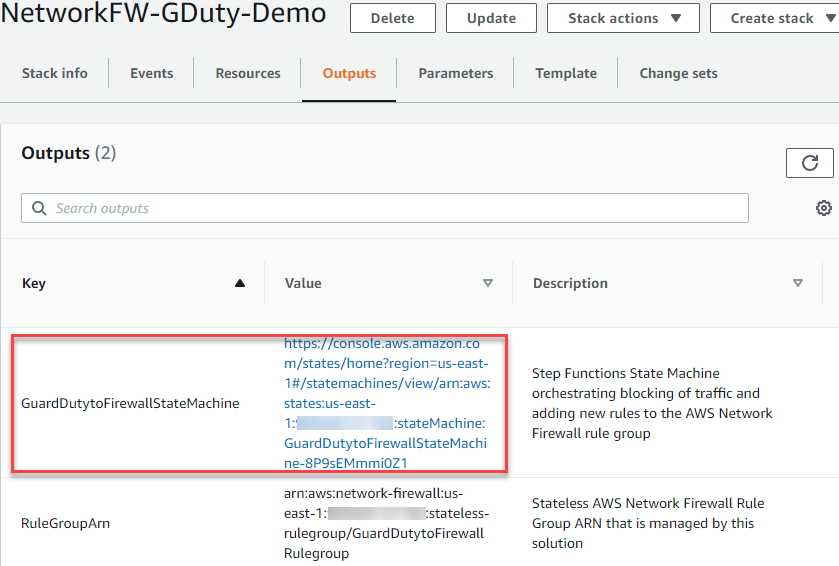
Task: Switch to the Events tab
Action: (x=151, y=73)
